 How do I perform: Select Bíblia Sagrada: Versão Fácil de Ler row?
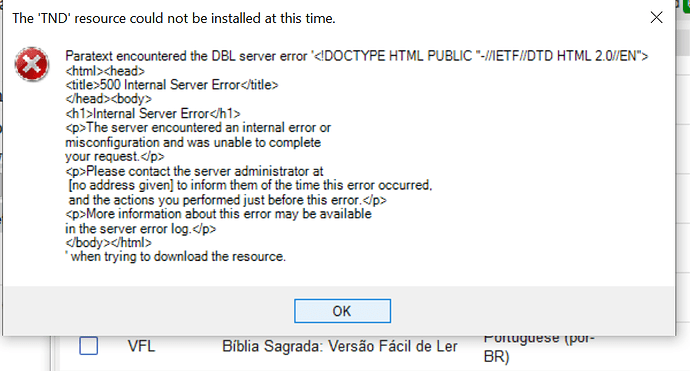340,346
